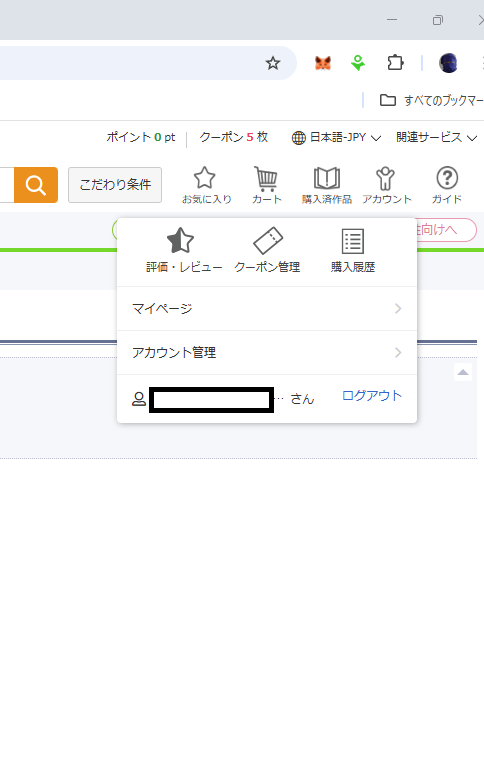Click the ログアウト link
The image size is (484, 774).
click(x=372, y=396)
